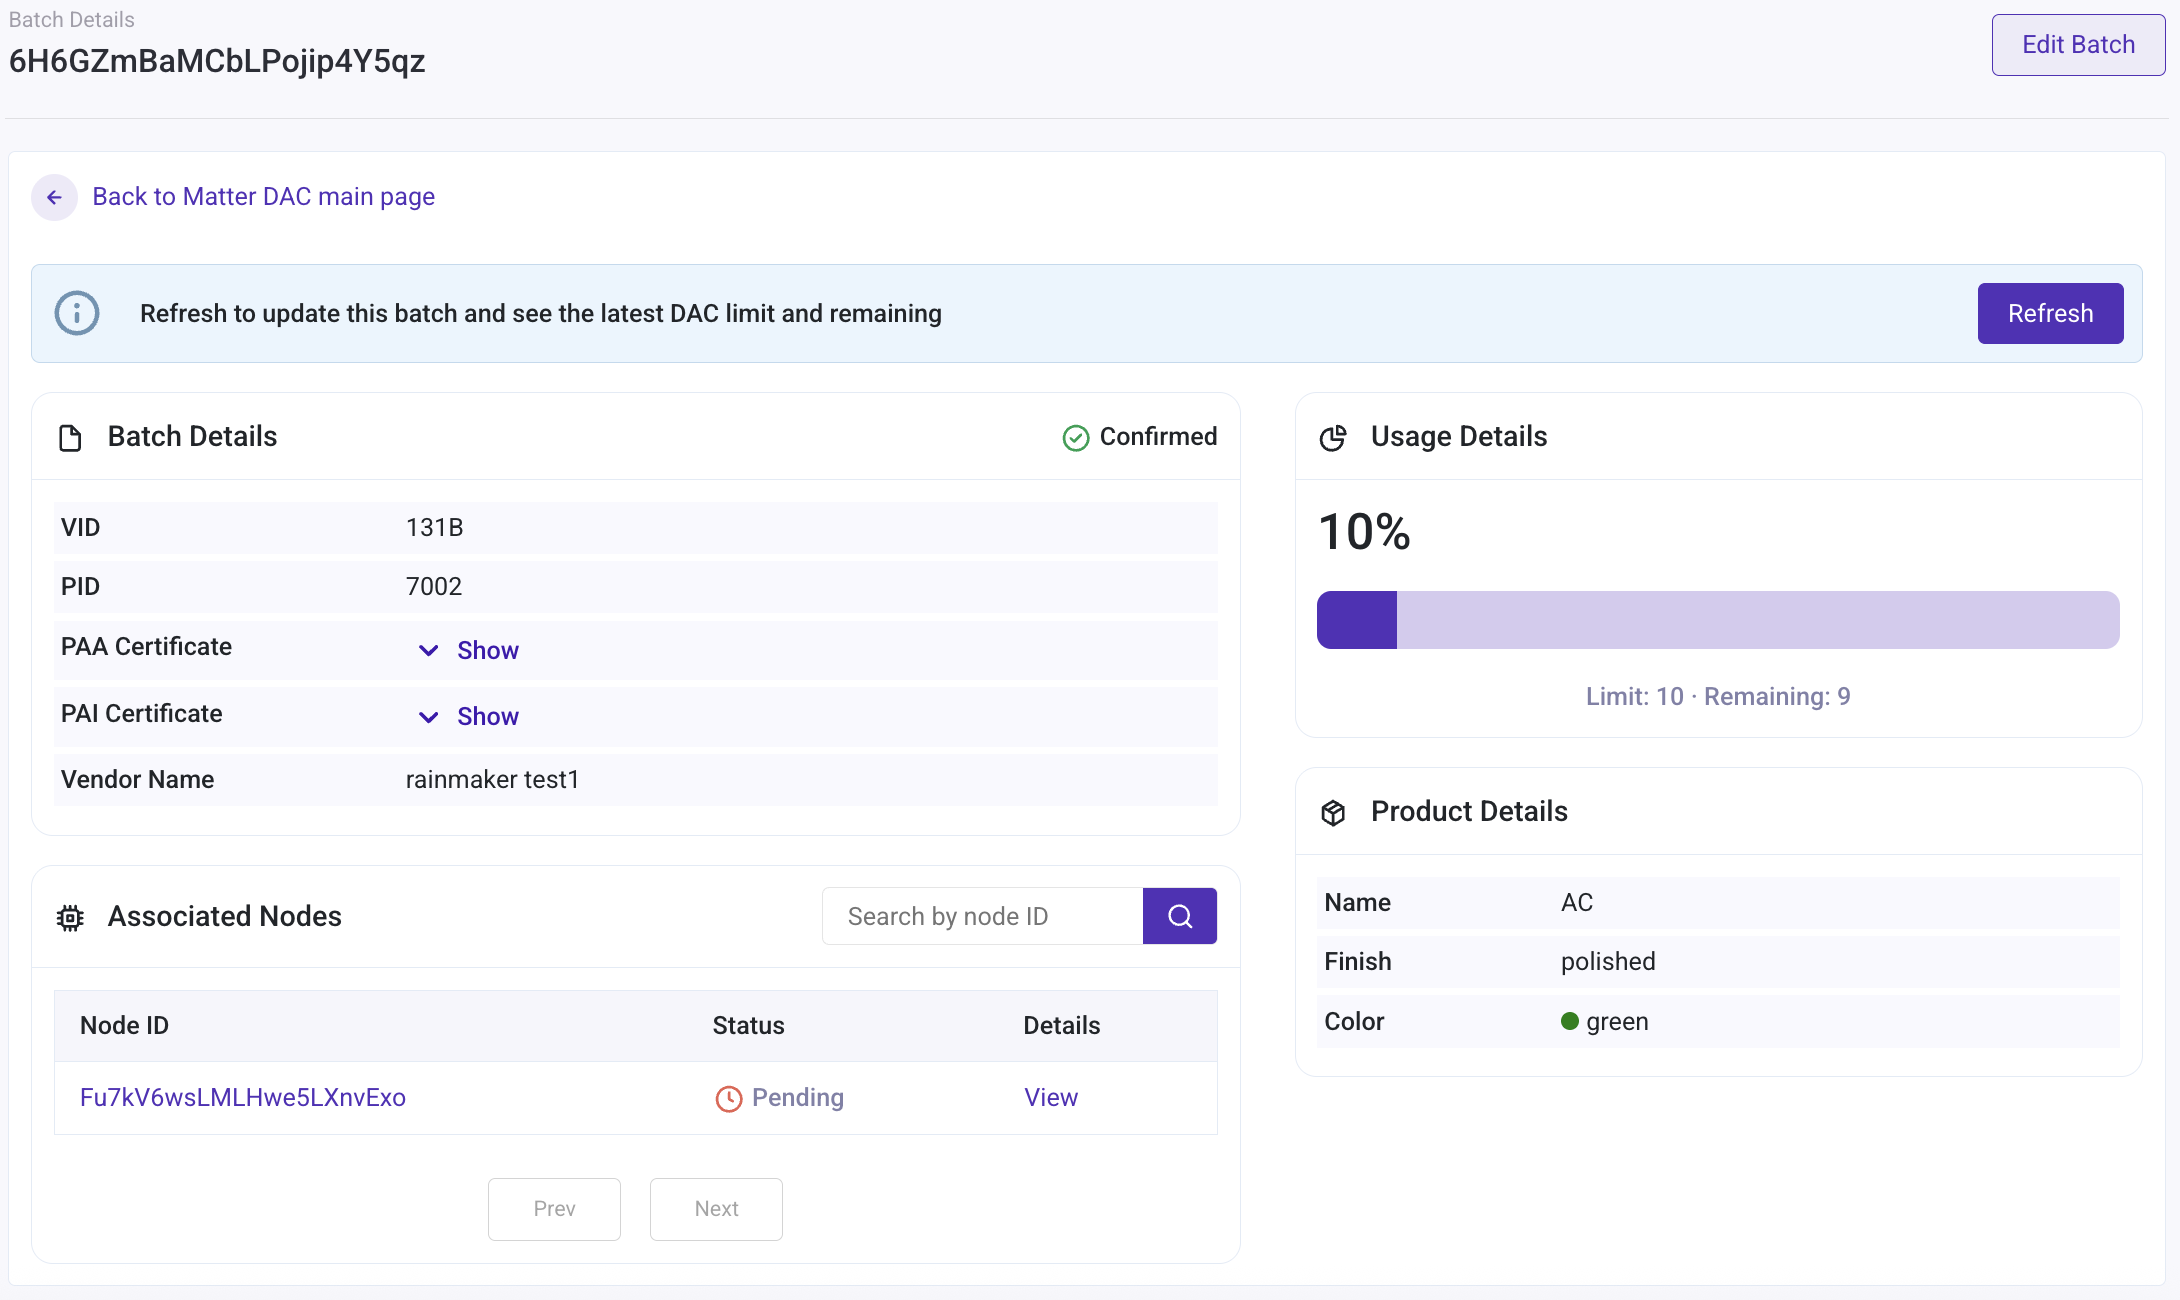The image size is (2180, 1300).
Task: Click the info icon in the refresh banner
Action: point(77,313)
